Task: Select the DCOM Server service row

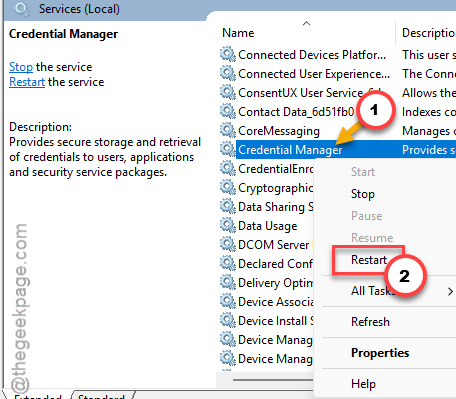Action: [273, 245]
